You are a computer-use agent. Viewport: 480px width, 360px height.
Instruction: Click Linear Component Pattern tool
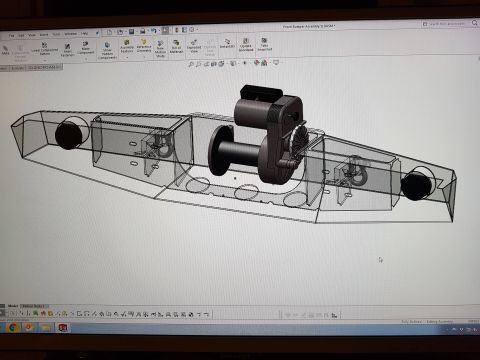[45, 49]
